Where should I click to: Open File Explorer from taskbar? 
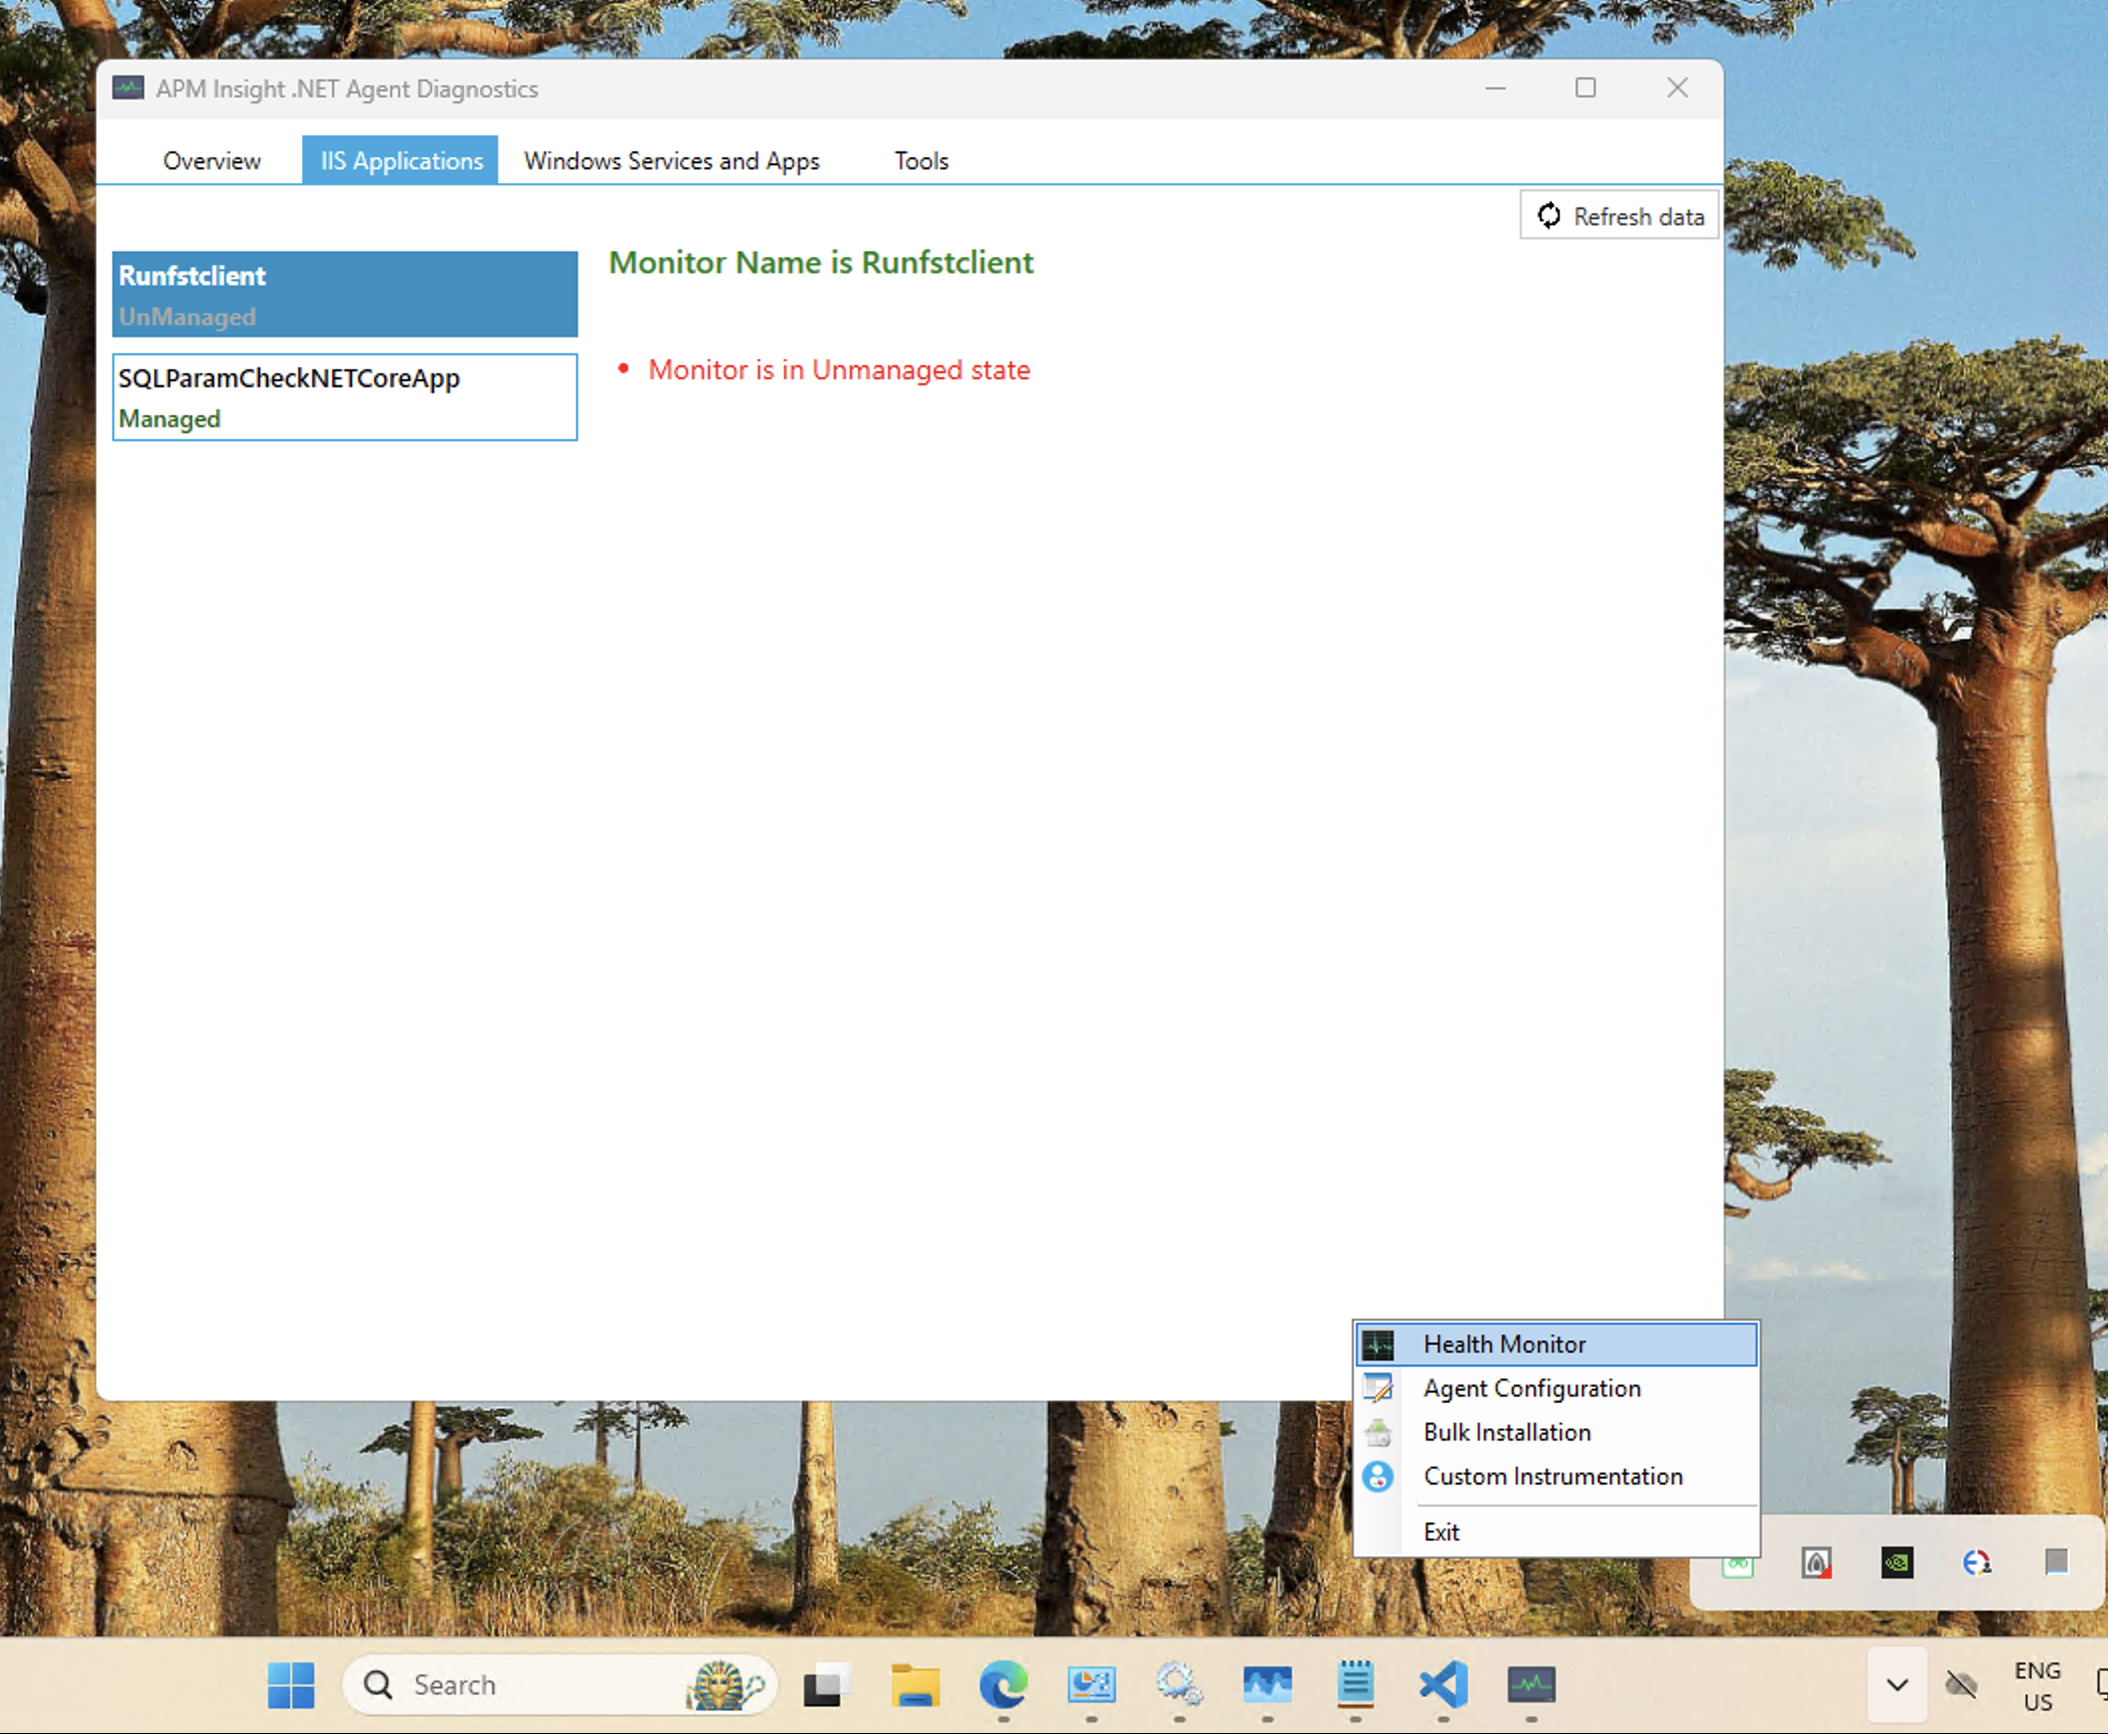(x=915, y=1685)
